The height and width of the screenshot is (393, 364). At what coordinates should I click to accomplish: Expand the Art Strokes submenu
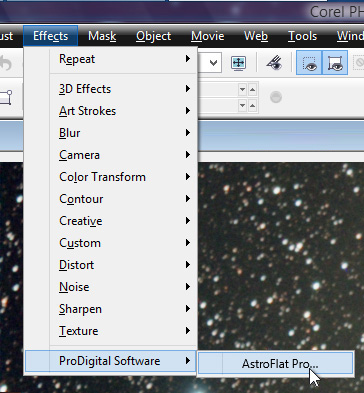pyautogui.click(x=111, y=111)
